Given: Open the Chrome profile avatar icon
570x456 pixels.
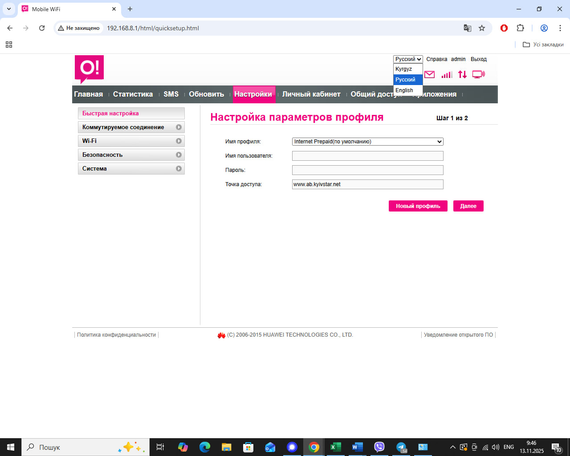Looking at the screenshot, I should pos(544,28).
